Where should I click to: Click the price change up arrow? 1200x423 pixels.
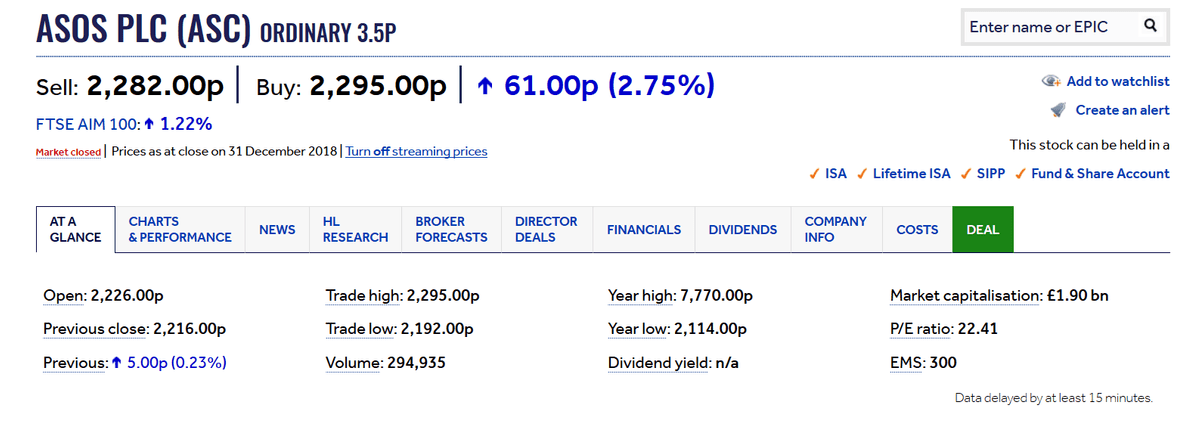(485, 87)
